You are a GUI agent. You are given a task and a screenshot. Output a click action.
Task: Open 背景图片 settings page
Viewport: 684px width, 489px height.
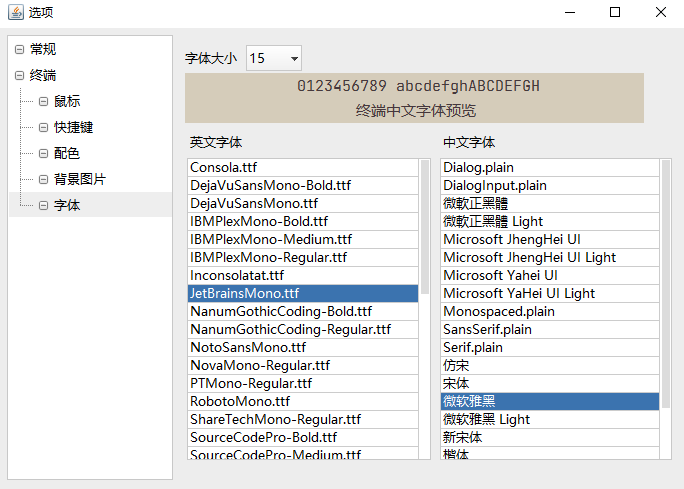[79, 179]
